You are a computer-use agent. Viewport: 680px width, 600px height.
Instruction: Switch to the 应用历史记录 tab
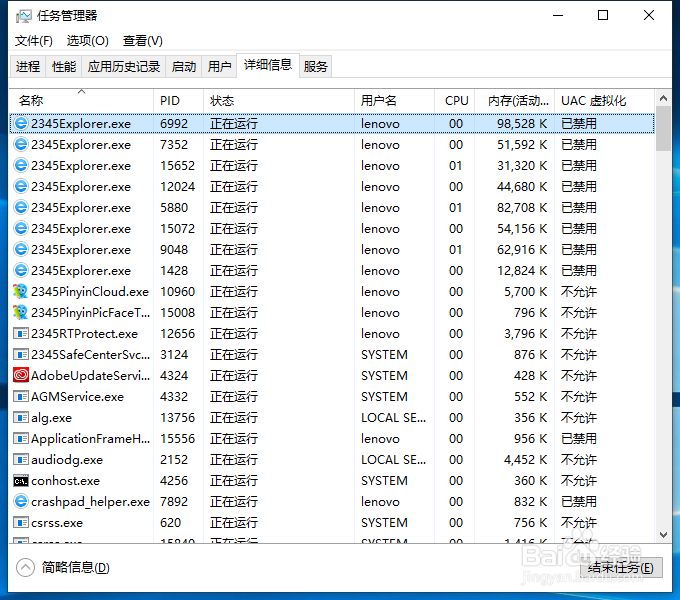[x=124, y=66]
